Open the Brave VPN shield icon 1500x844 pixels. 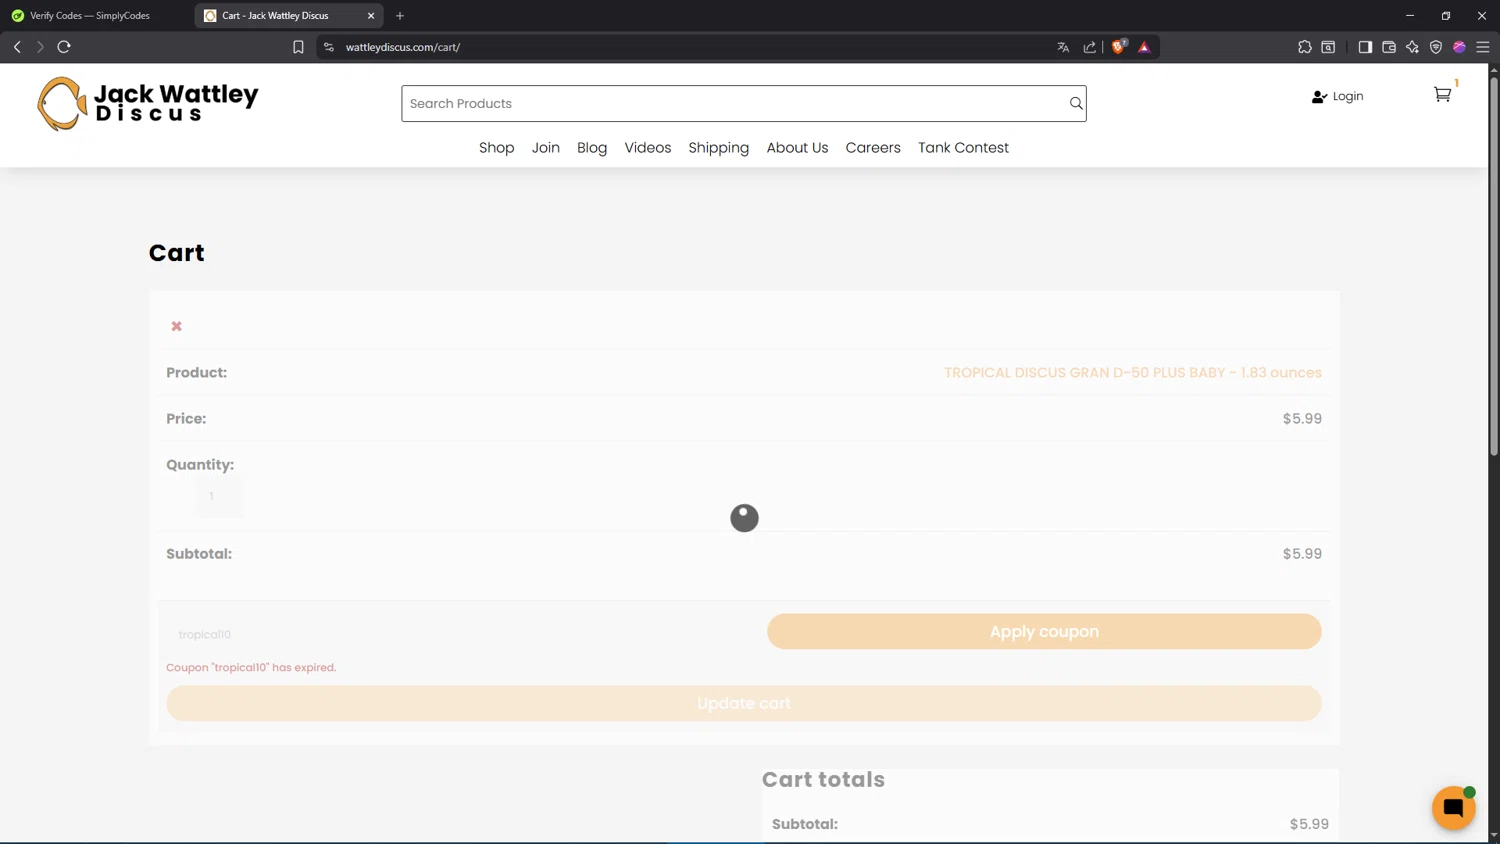[x=1436, y=47]
